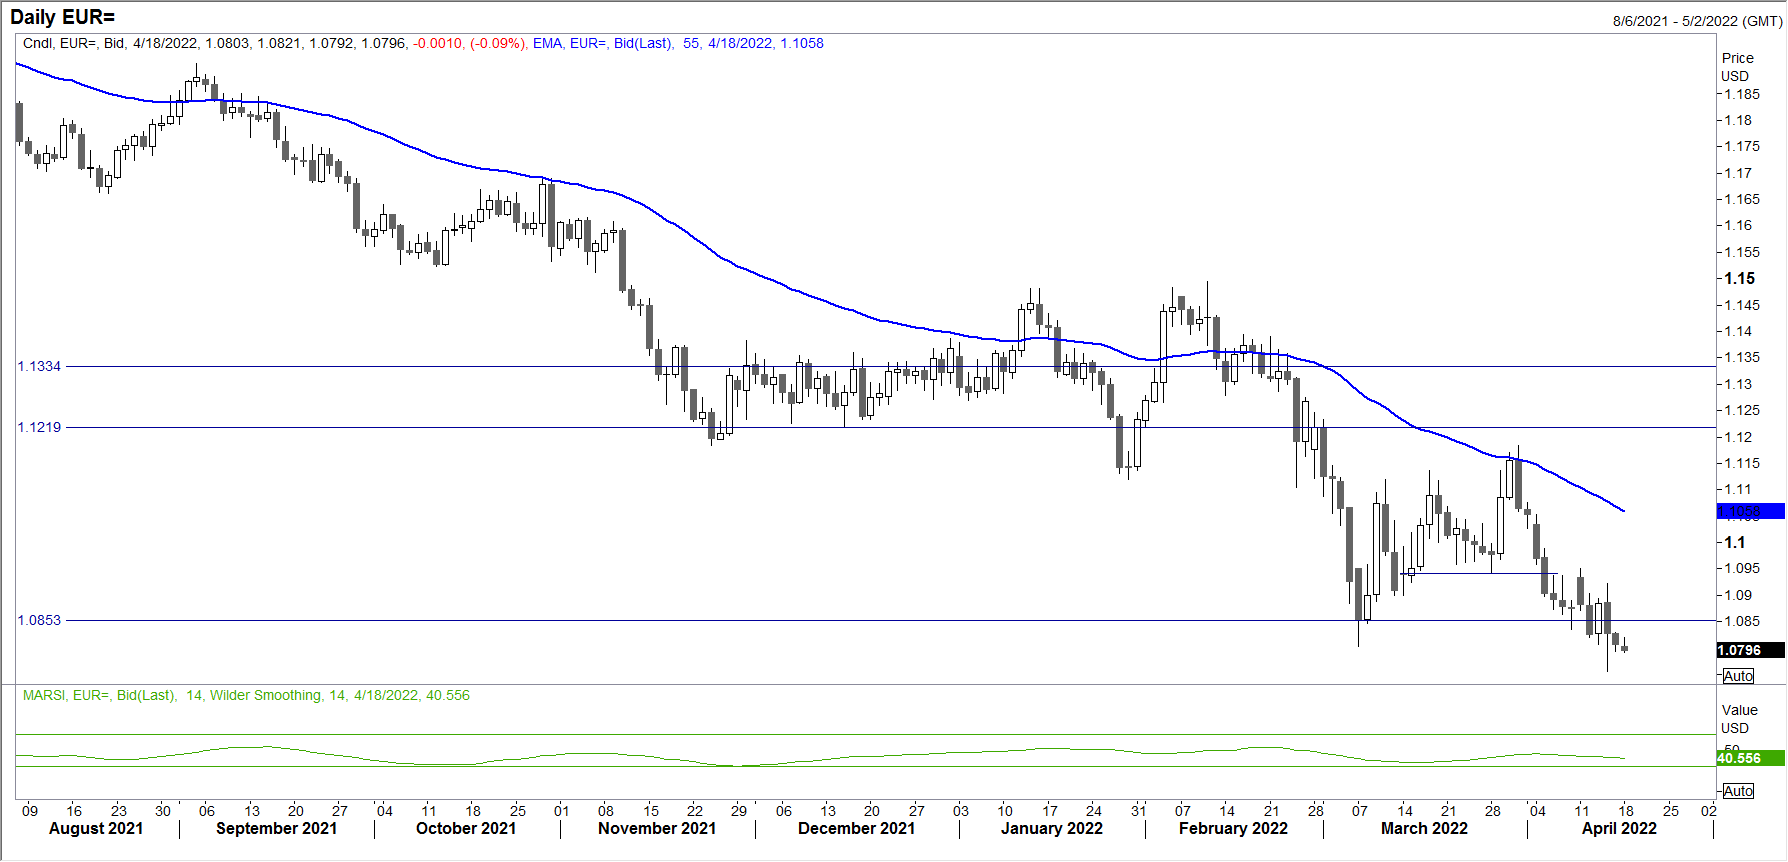Click the December 2021 month label
1788x862 pixels.
856,828
